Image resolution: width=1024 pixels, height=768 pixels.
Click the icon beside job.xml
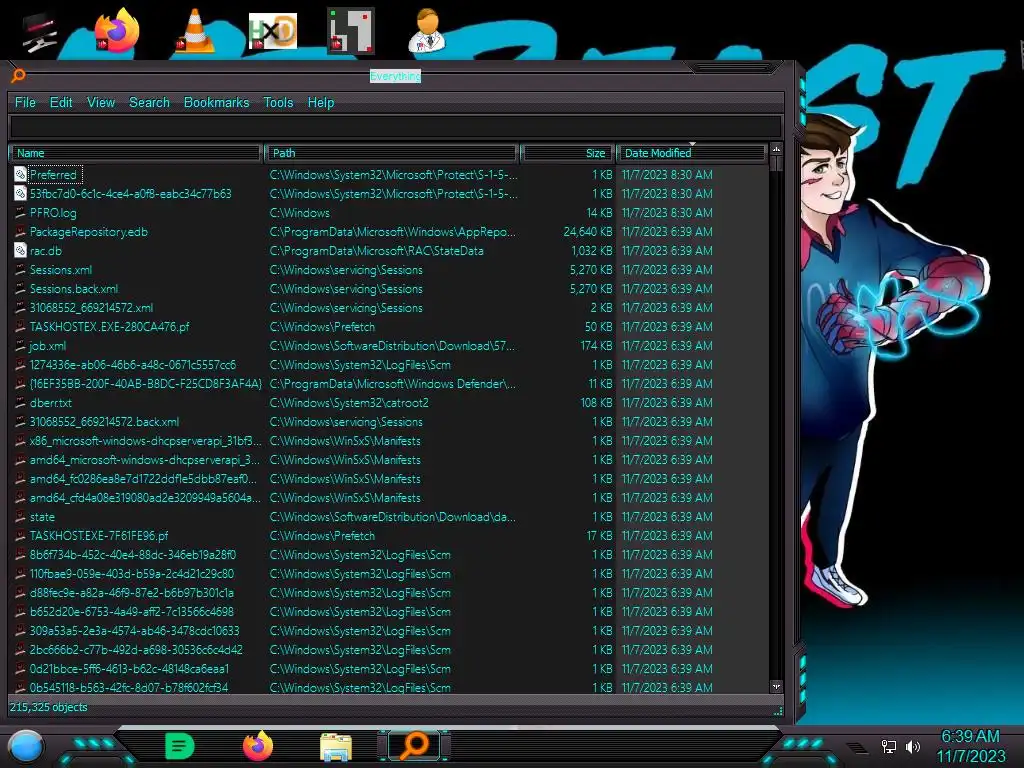pos(20,345)
